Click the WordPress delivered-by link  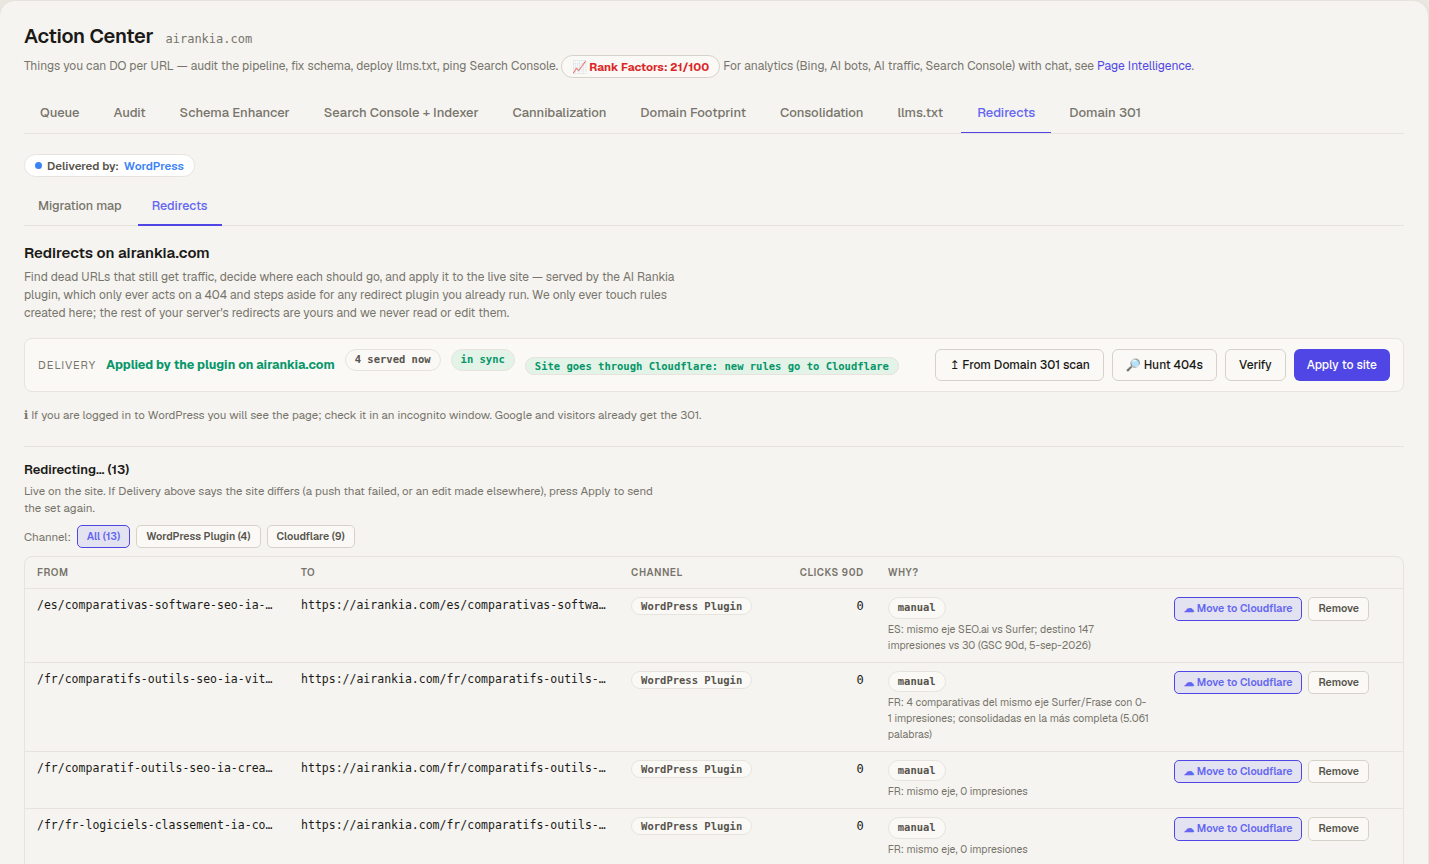pos(154,166)
